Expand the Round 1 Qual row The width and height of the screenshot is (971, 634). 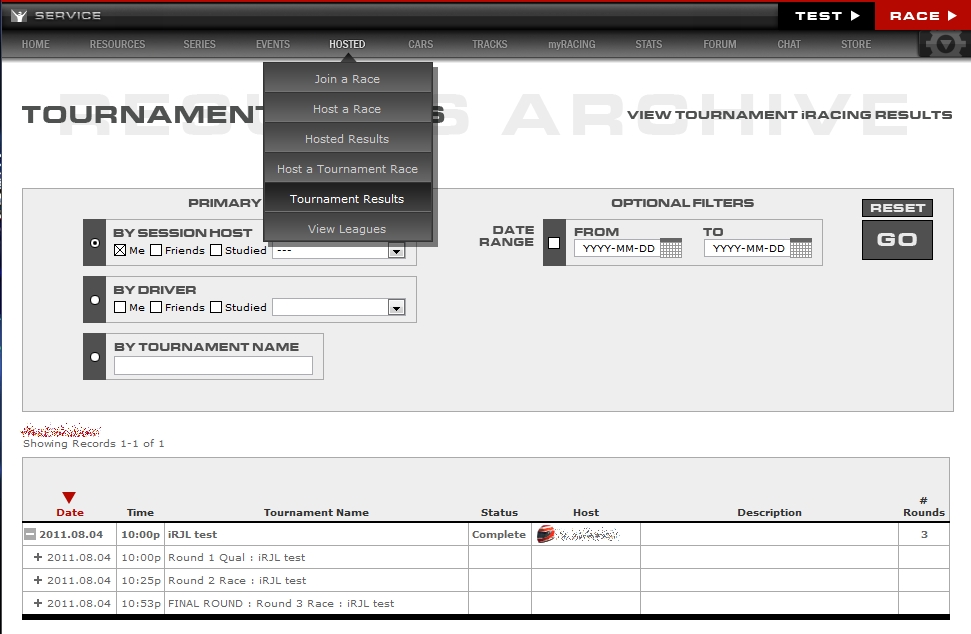(38, 557)
